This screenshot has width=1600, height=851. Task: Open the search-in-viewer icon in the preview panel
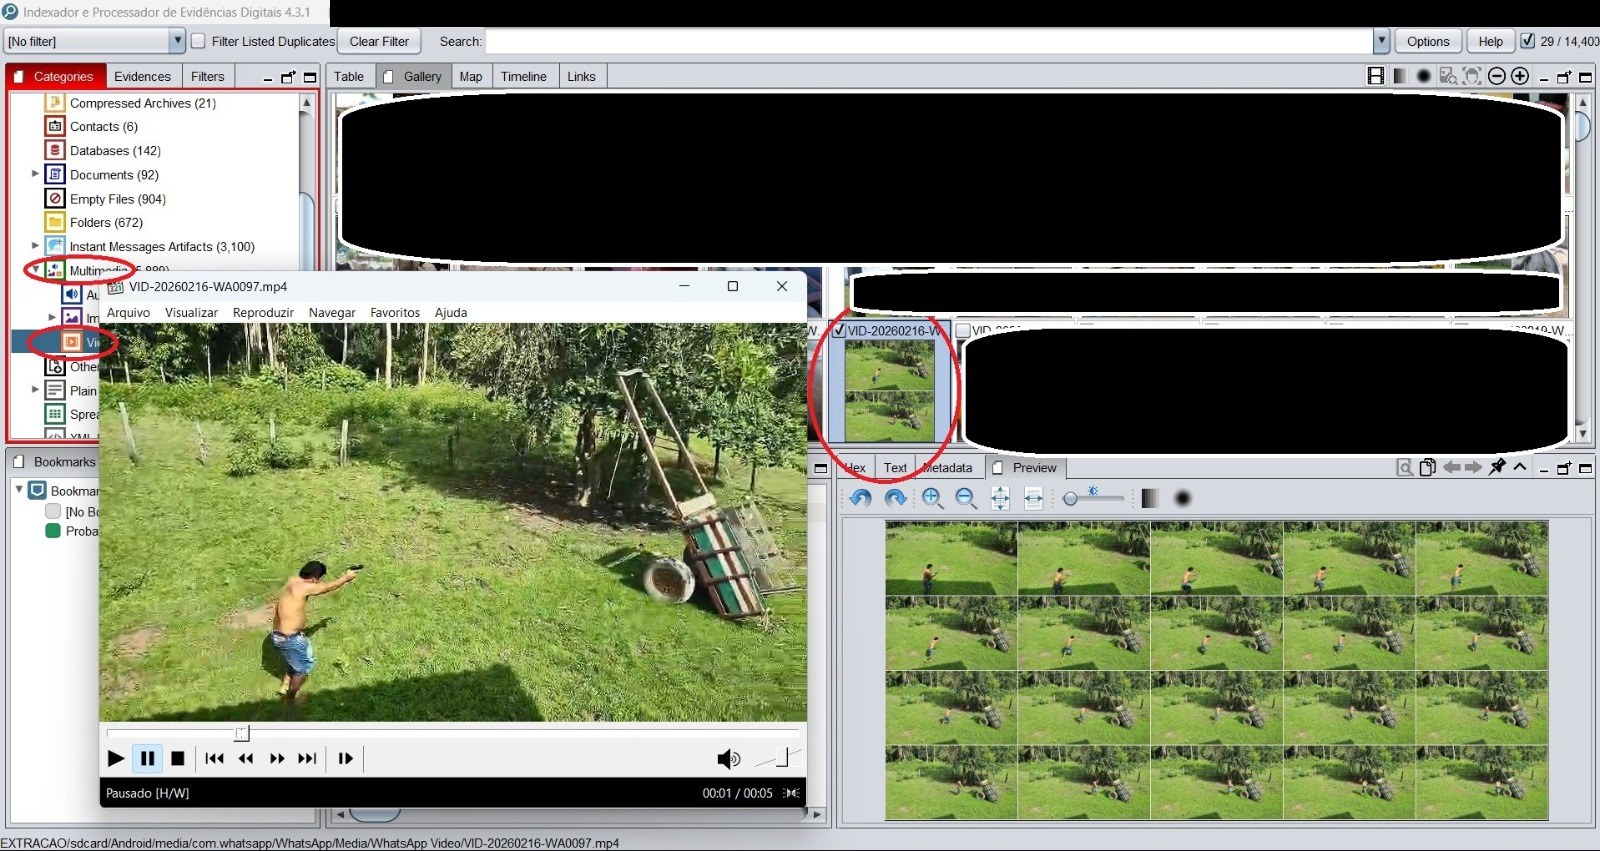click(1405, 467)
